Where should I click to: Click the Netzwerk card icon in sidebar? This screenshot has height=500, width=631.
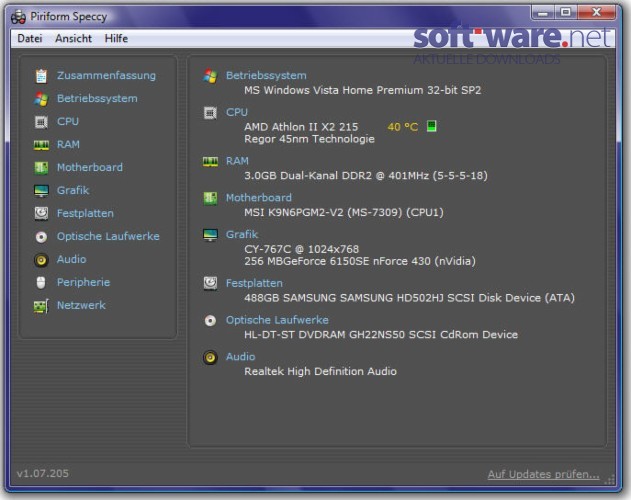tap(41, 306)
